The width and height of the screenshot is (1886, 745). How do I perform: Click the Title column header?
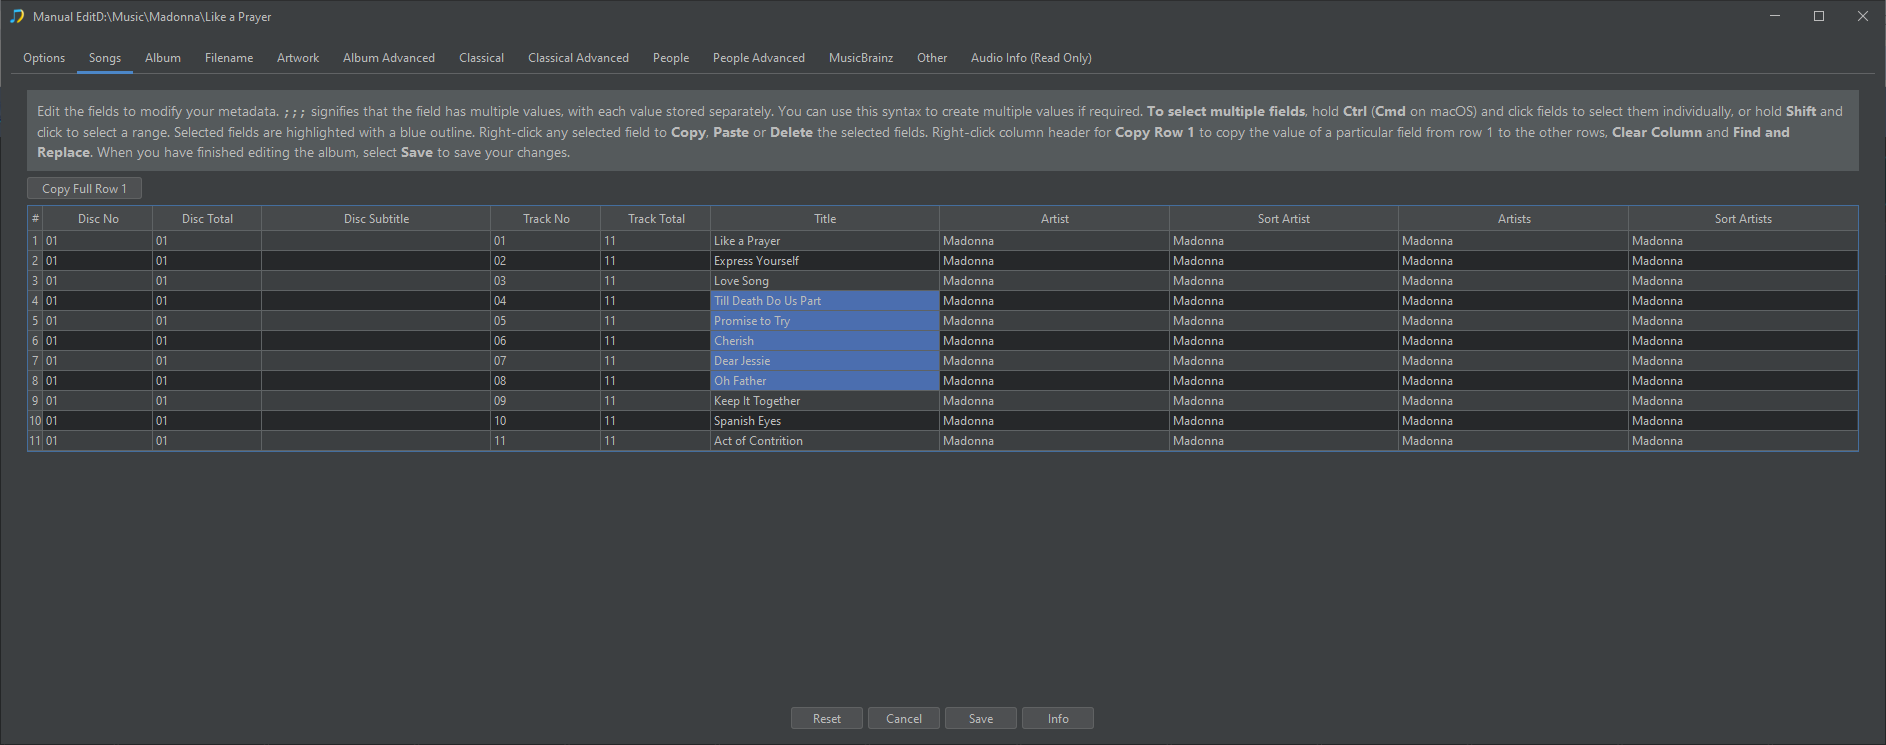tap(825, 218)
